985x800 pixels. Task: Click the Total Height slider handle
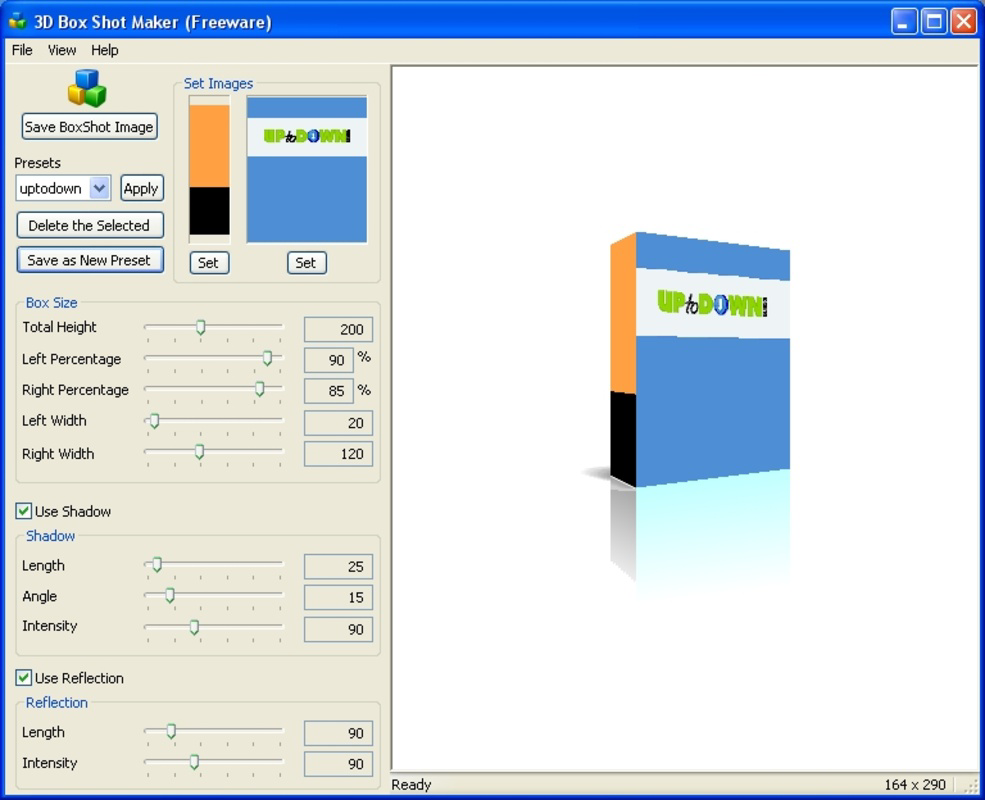point(199,327)
